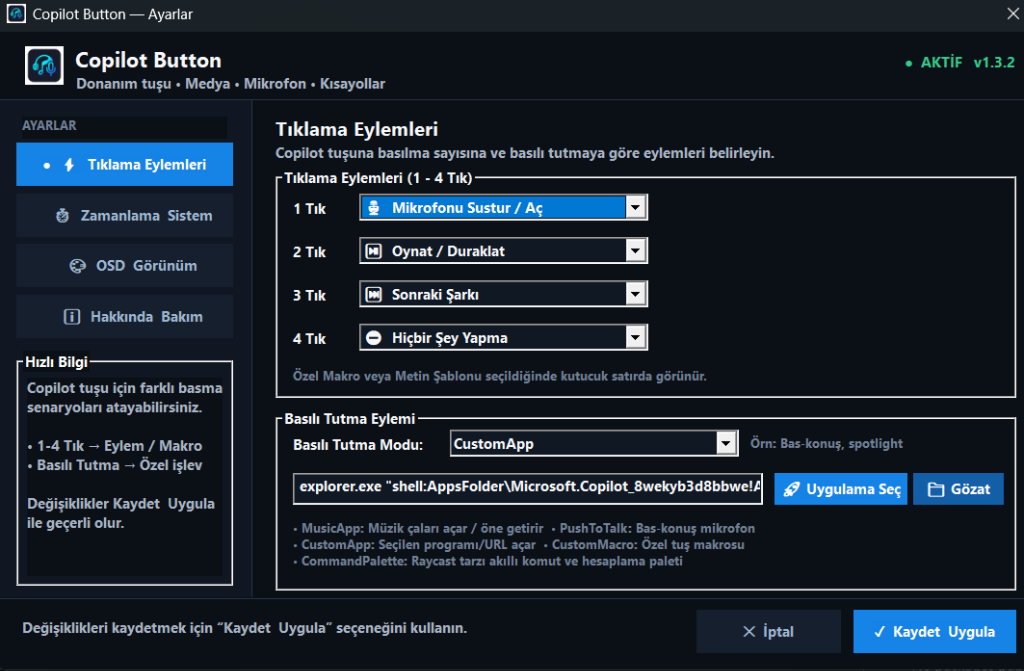Click the rocket icon on Uygulama Seç

[792, 489]
